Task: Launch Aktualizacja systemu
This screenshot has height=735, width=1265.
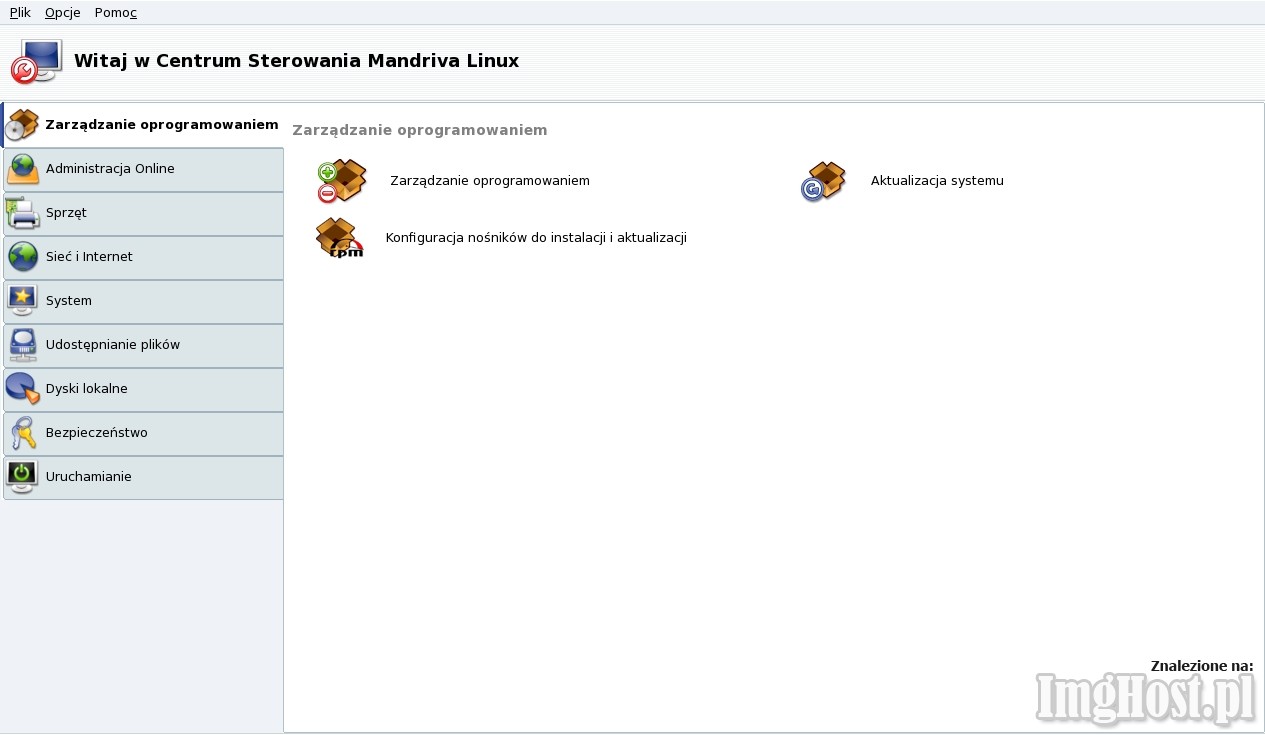Action: (937, 181)
